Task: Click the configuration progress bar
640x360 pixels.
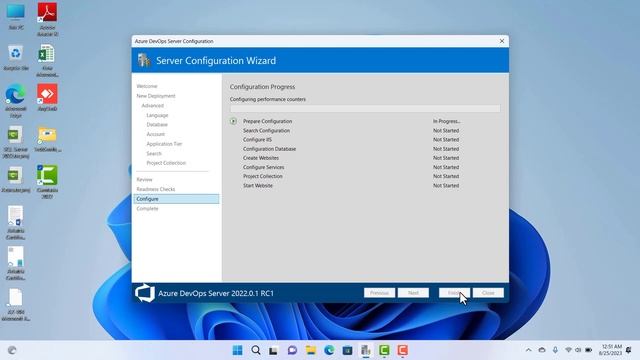Action: [365, 109]
